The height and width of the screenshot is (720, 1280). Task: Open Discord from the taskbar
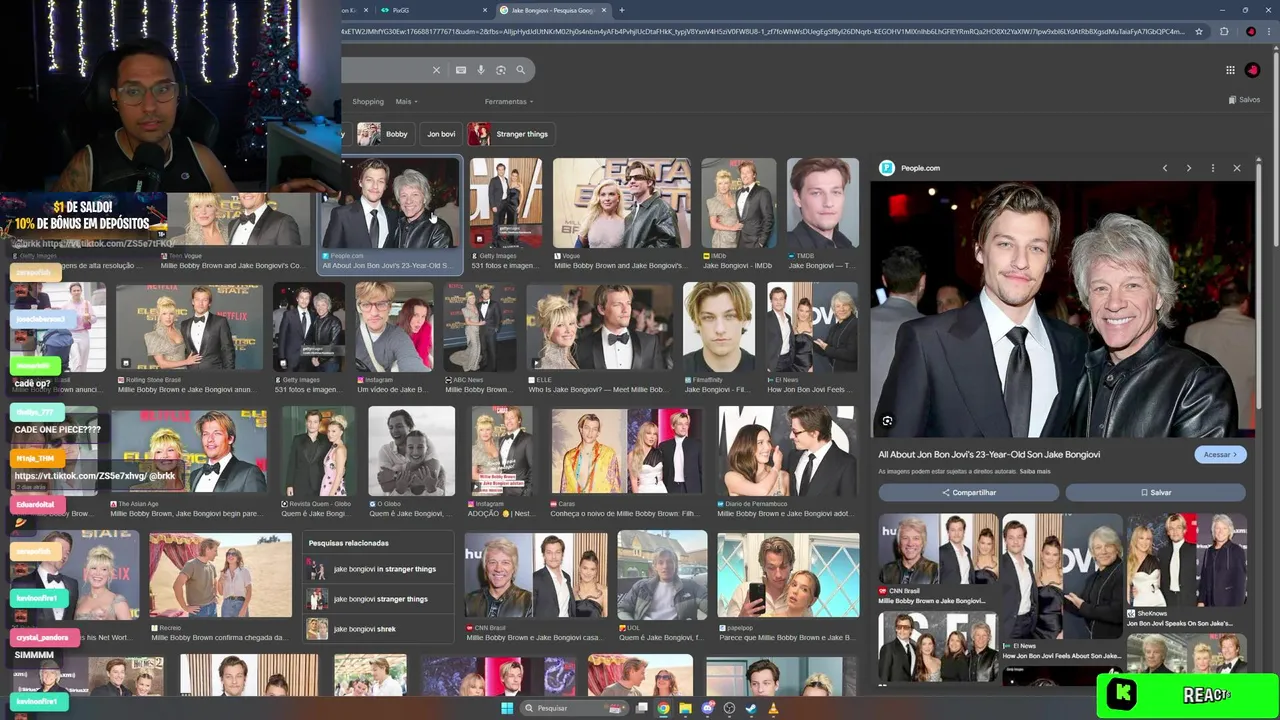tap(708, 708)
